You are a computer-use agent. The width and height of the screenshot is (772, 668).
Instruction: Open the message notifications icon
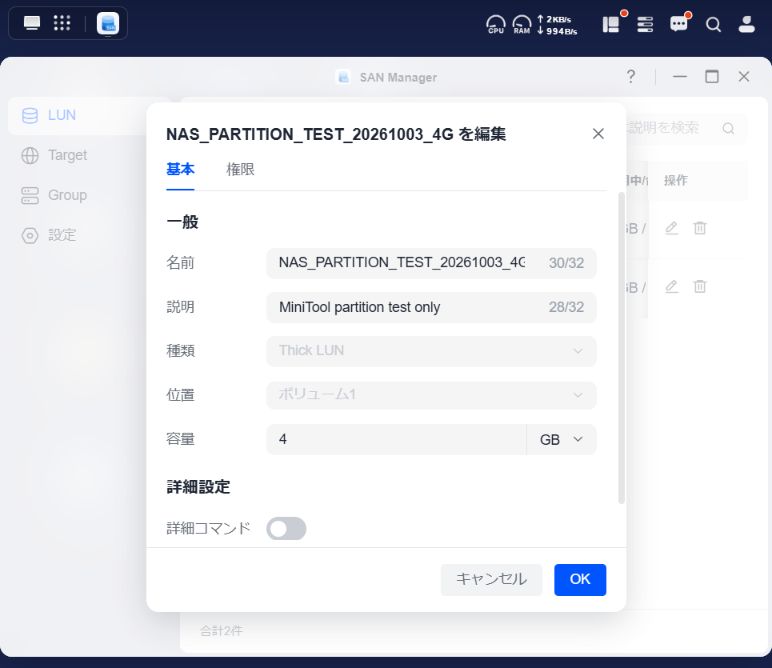(679, 24)
